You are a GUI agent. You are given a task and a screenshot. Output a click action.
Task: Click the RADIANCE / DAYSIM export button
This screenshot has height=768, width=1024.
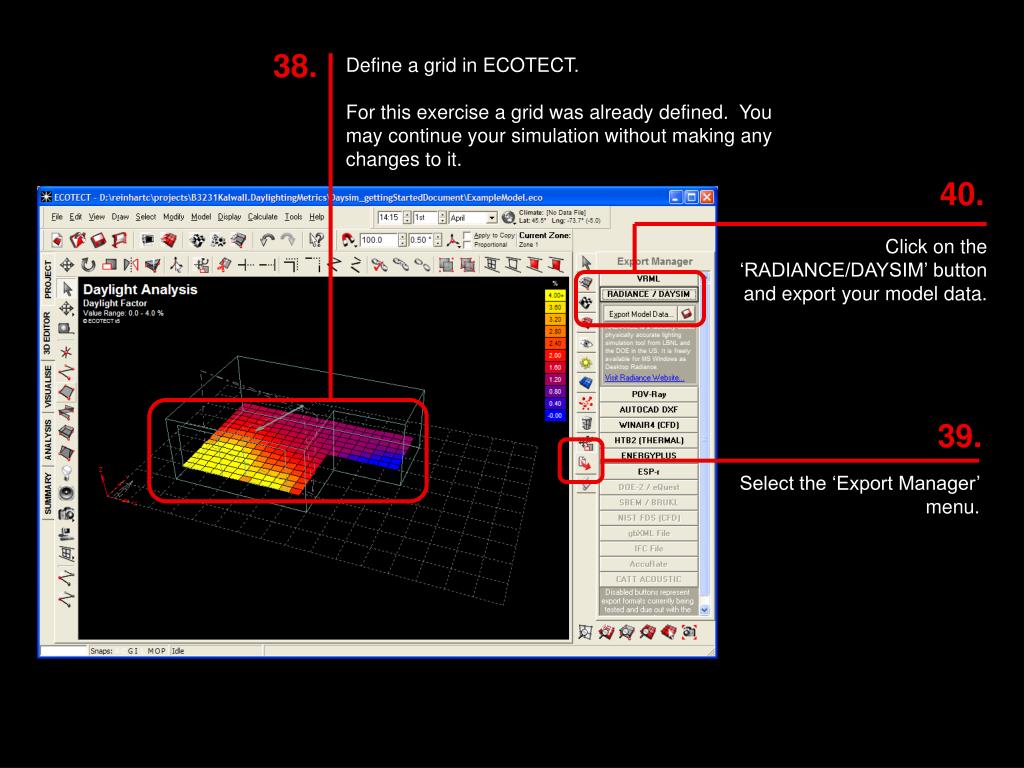point(648,295)
